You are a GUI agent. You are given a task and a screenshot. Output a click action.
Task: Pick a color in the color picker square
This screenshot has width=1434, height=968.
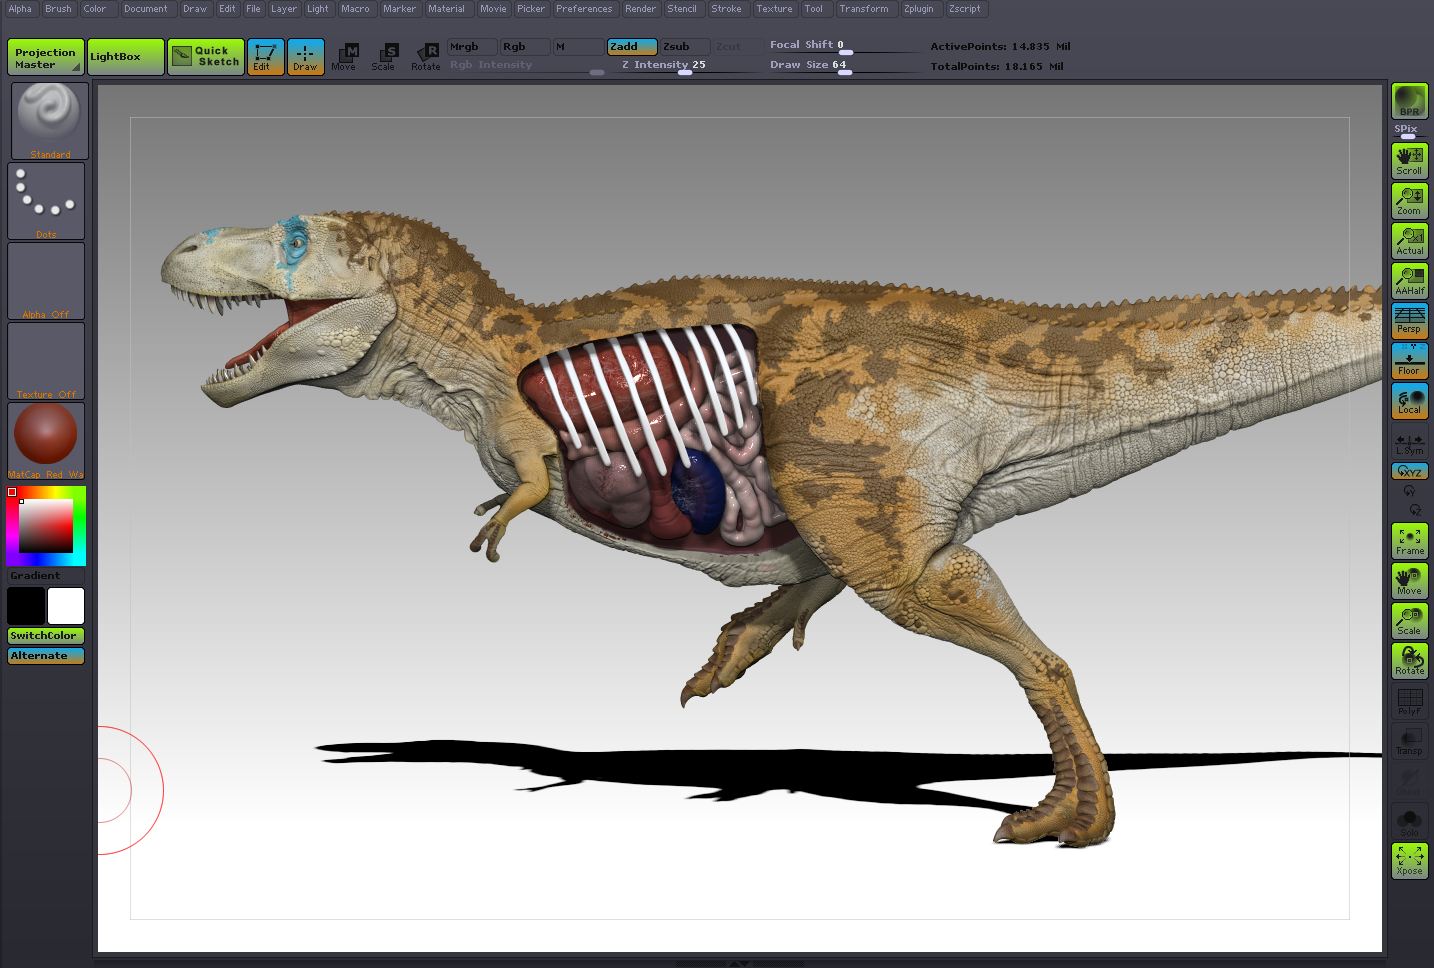pyautogui.click(x=46, y=526)
